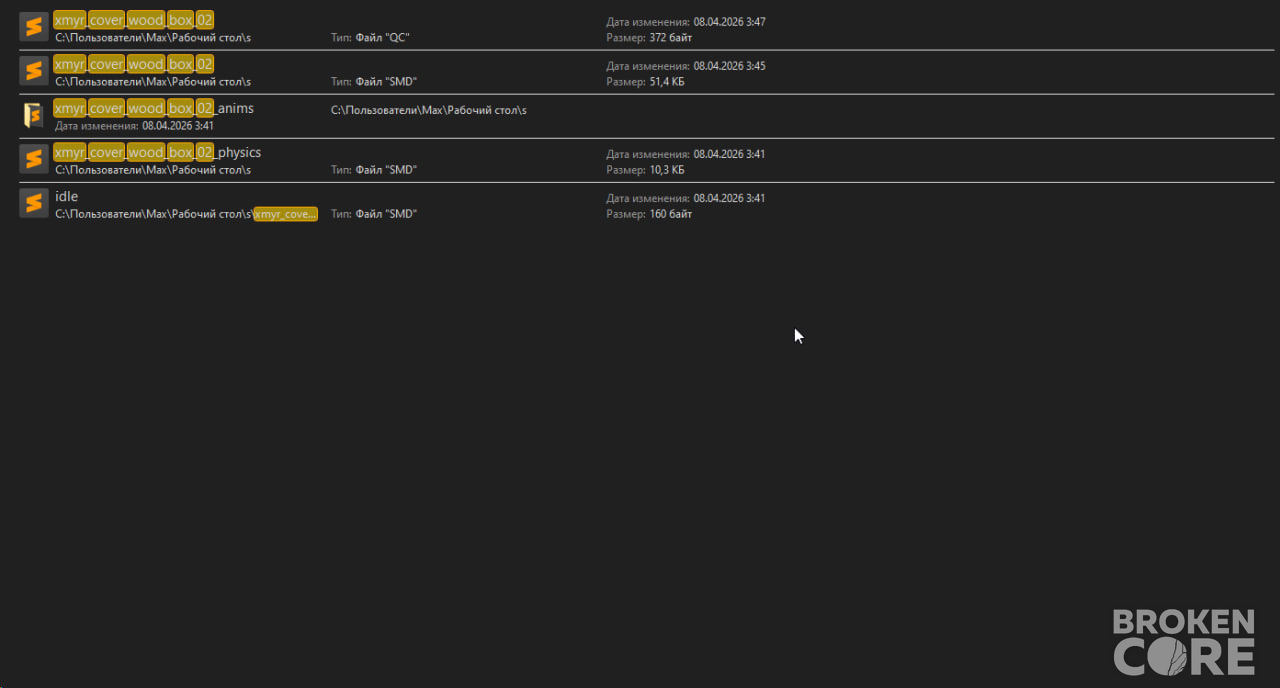The height and width of the screenshot is (688, 1280).
Task: Select the xmyr_cover_wood_box_02_physics file name
Action: coord(158,152)
